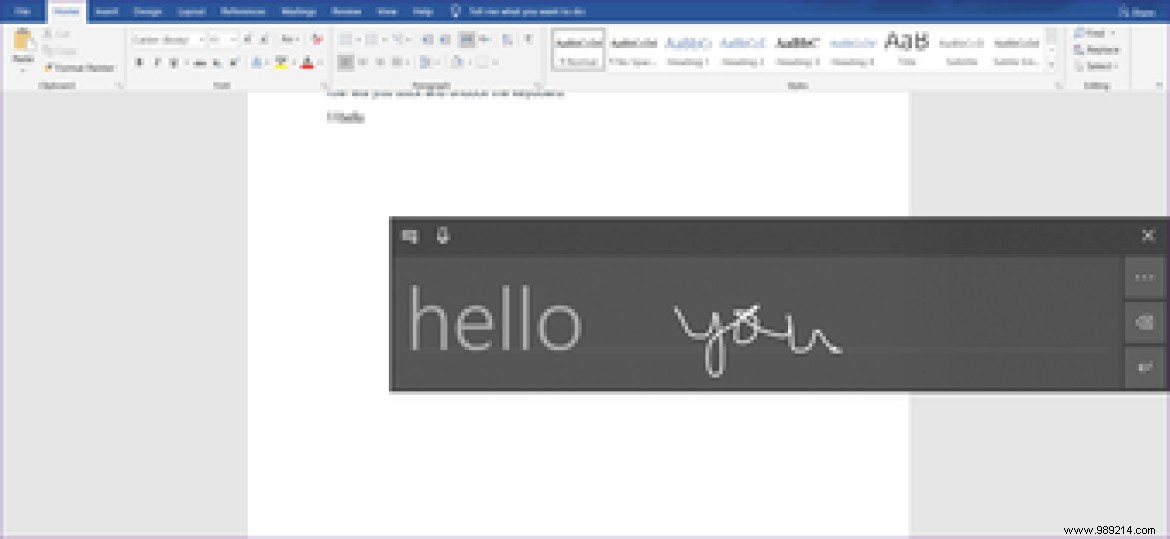1170x539 pixels.
Task: Click the microphone dictation icon in handwriting panel
Action: tap(443, 237)
